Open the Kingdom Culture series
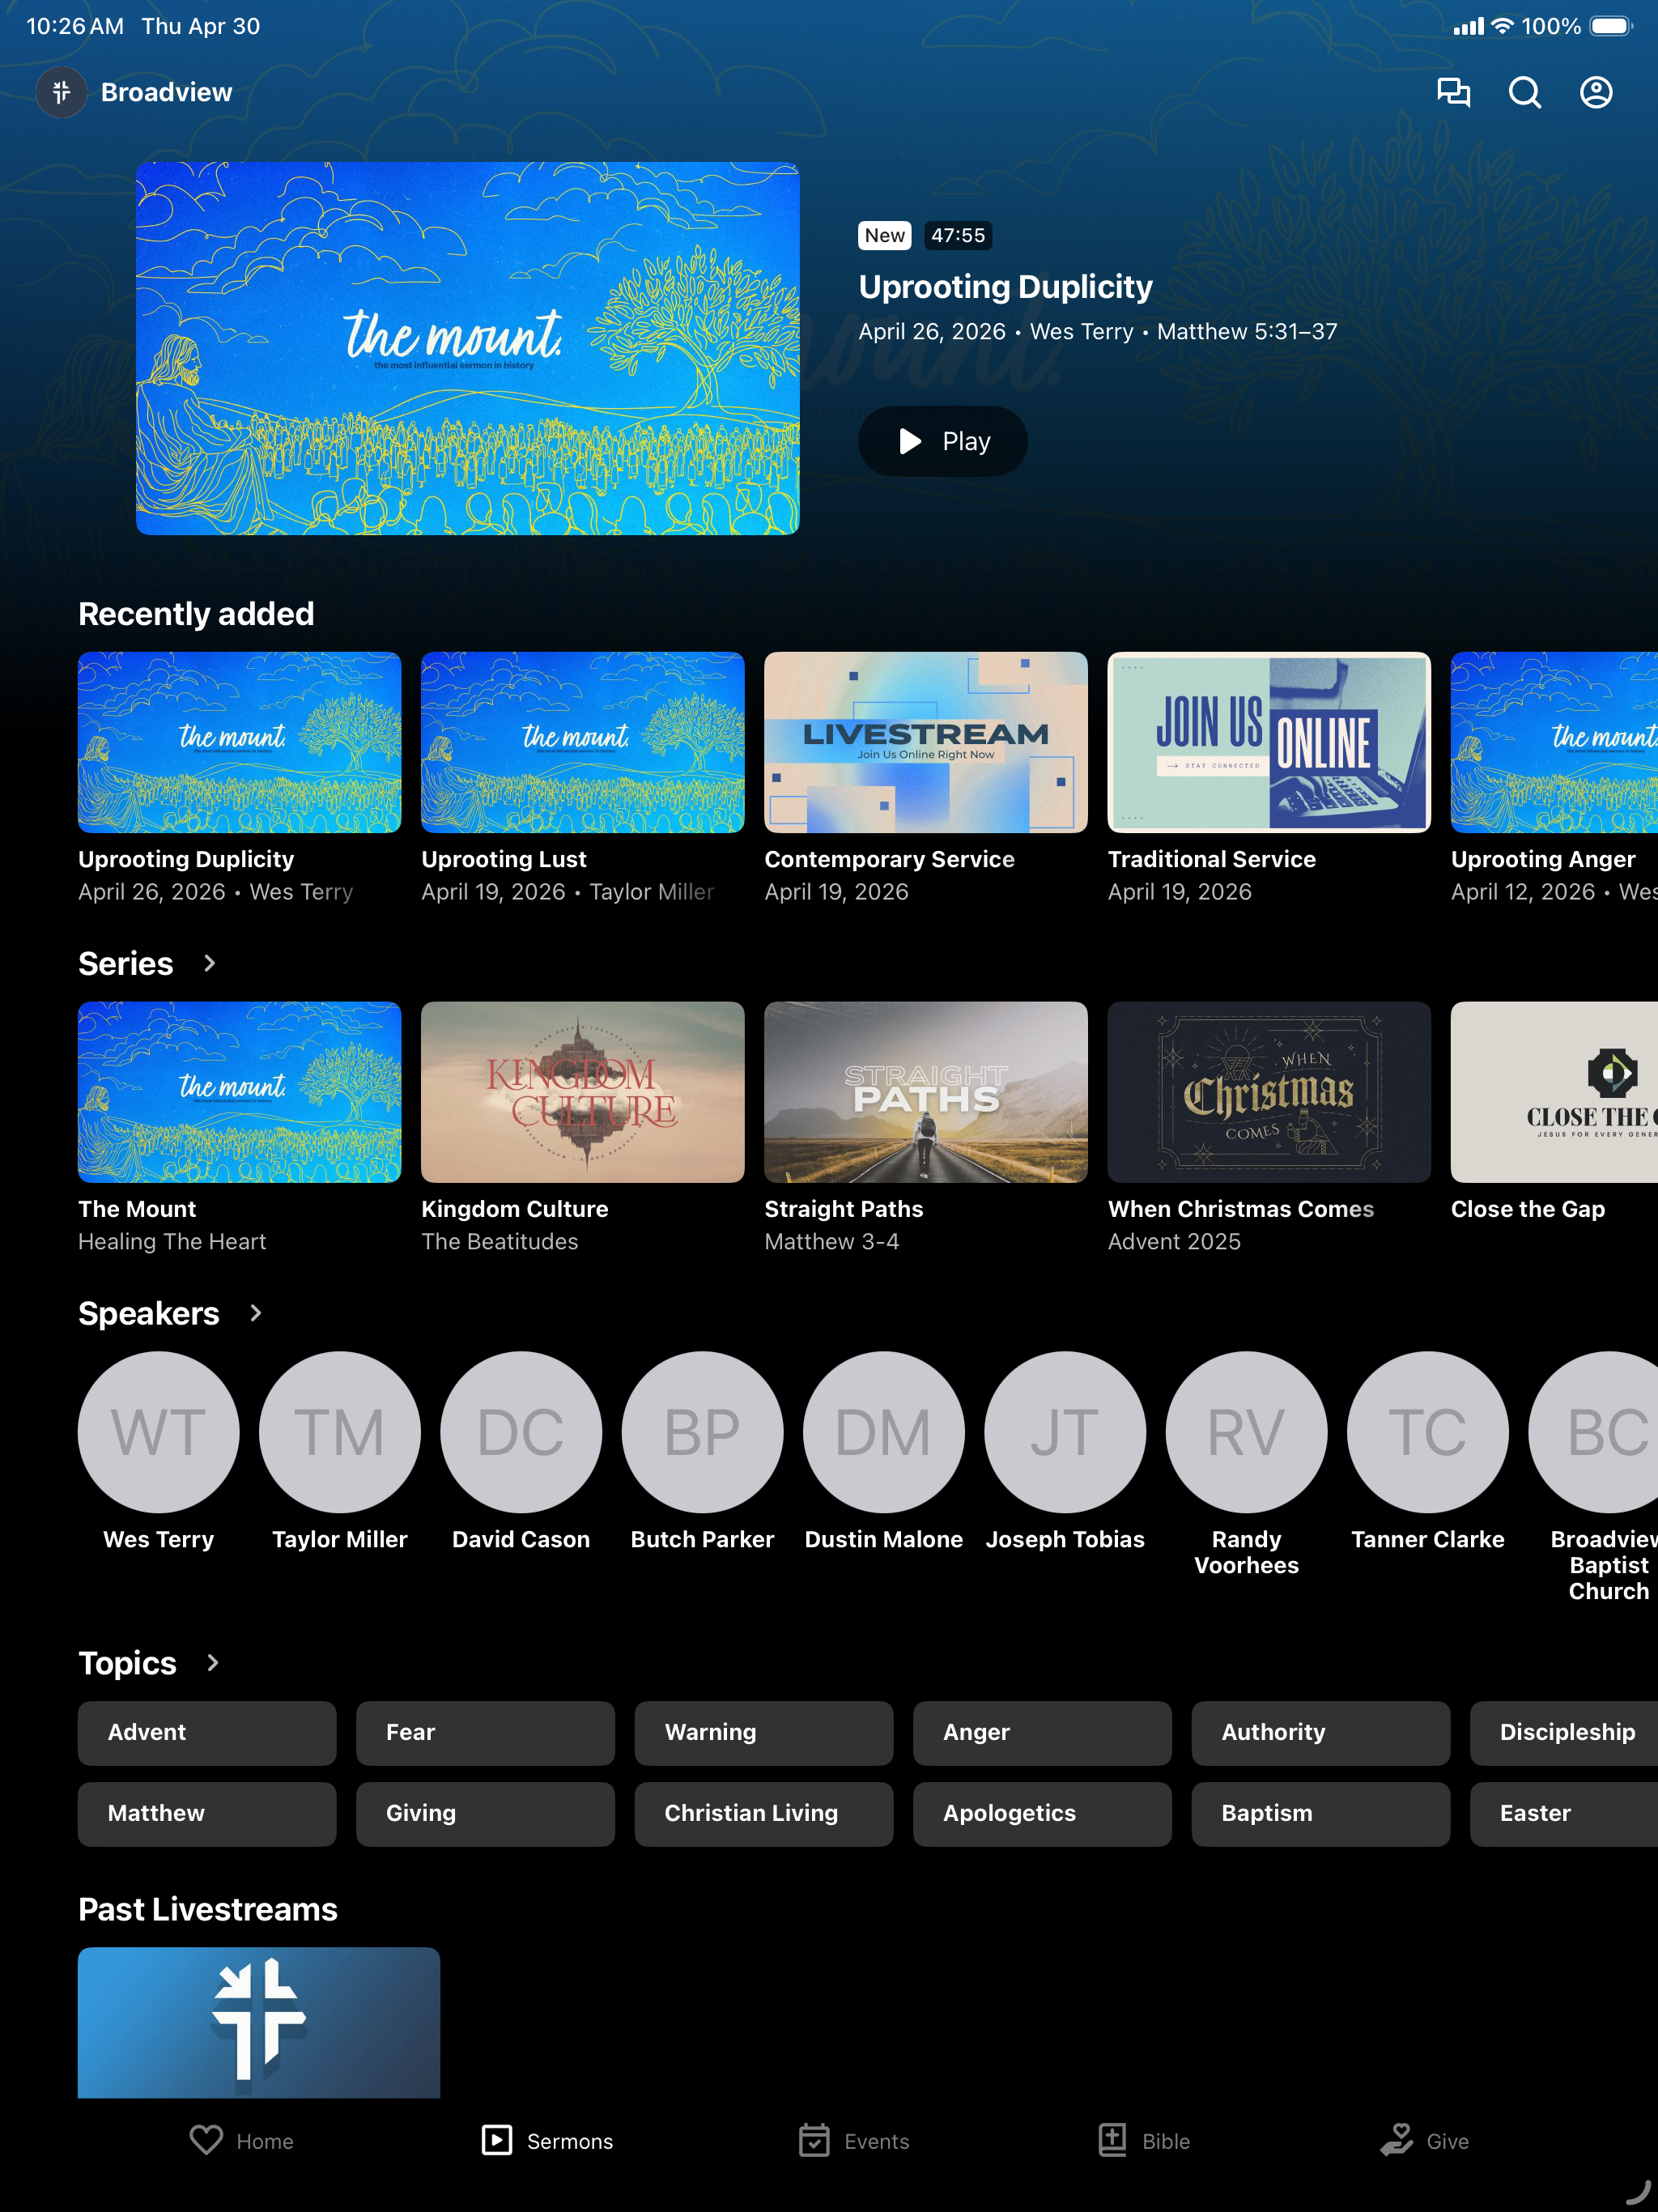Image resolution: width=1658 pixels, height=2212 pixels. coord(582,1092)
